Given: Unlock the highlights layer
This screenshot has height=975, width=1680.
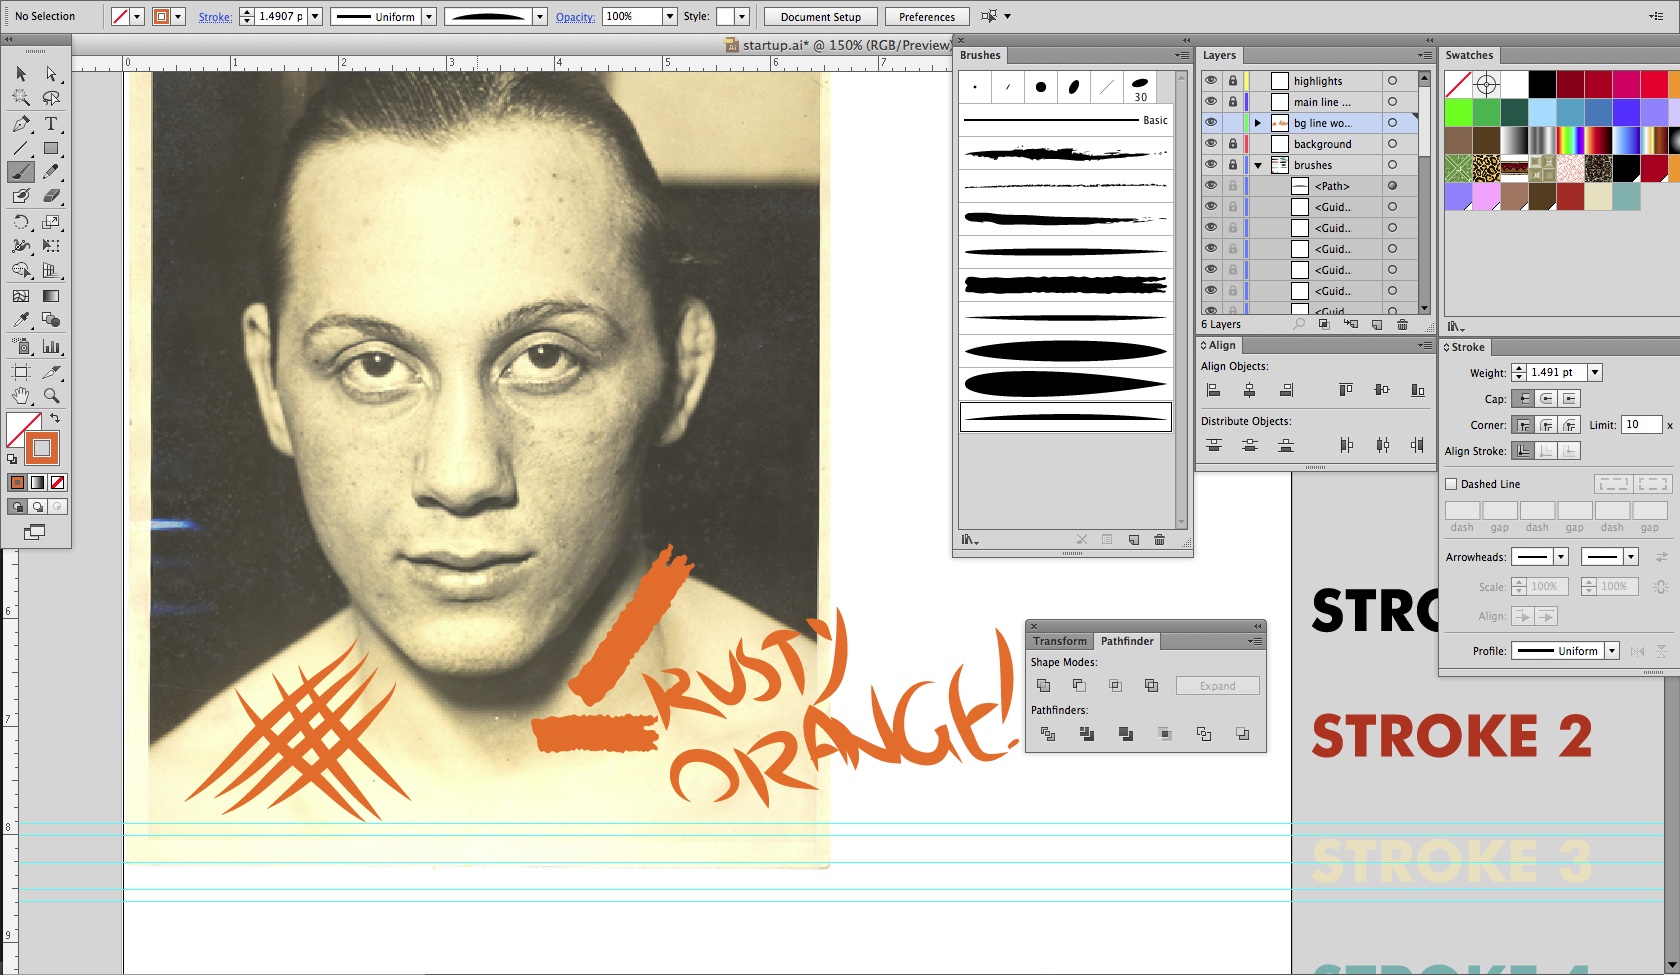Looking at the screenshot, I should [x=1233, y=81].
